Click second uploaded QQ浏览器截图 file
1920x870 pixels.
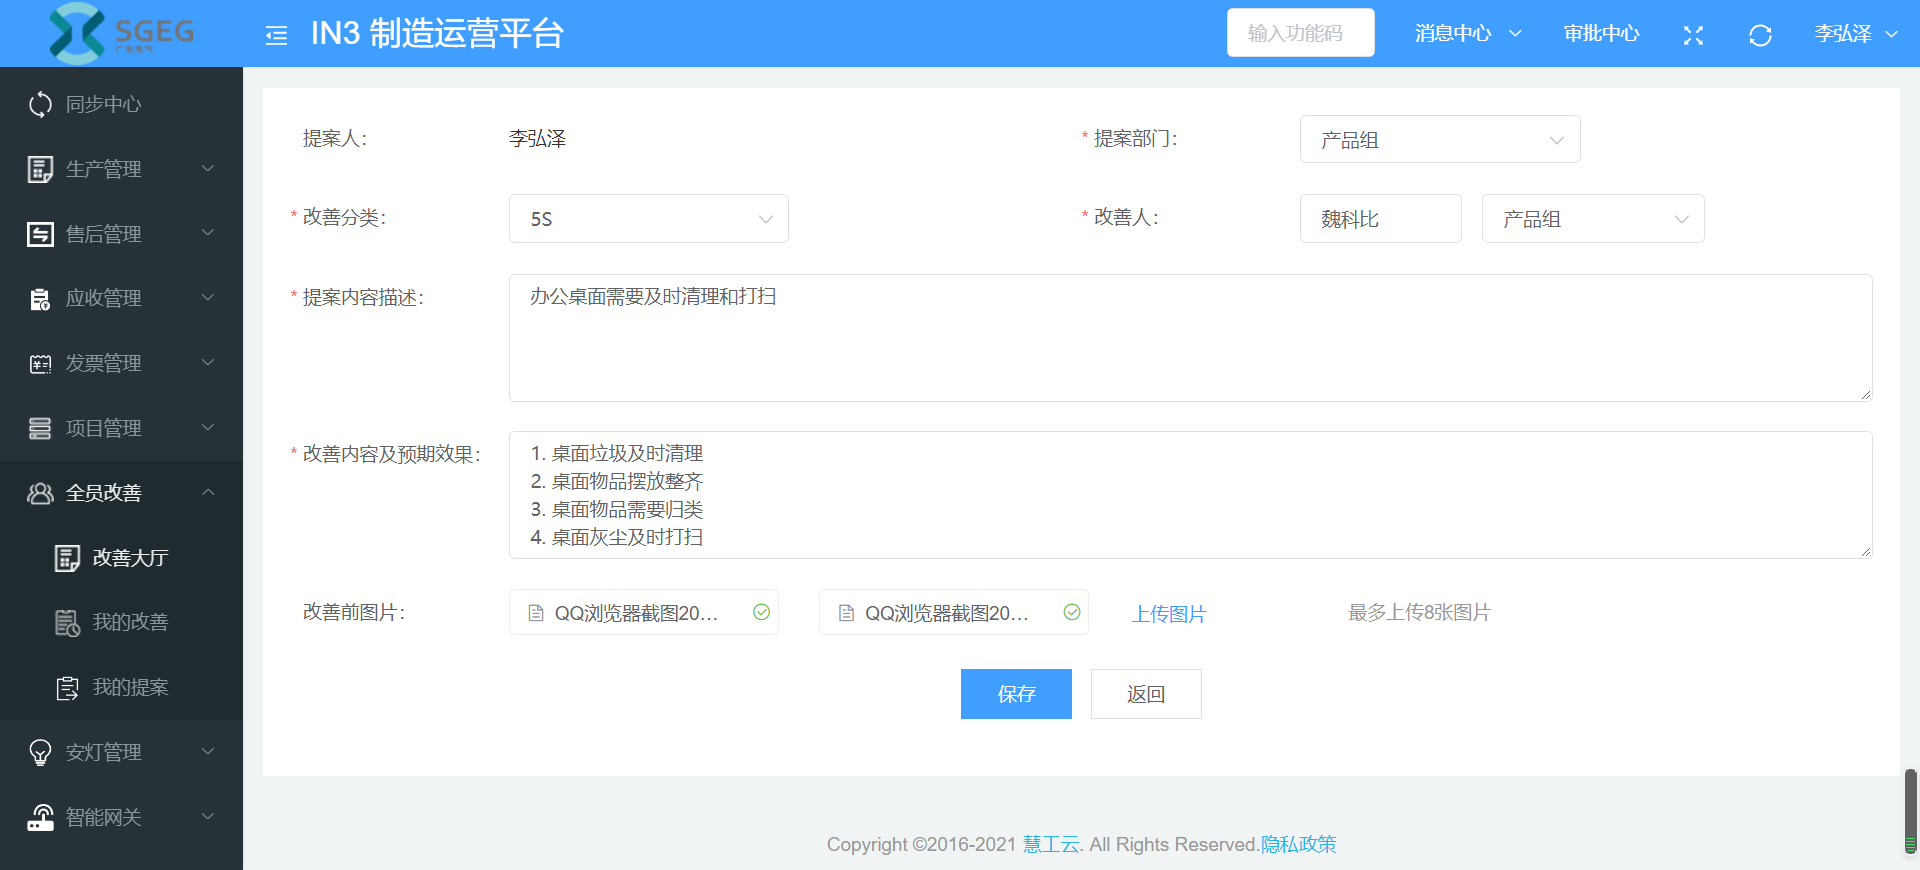[946, 613]
